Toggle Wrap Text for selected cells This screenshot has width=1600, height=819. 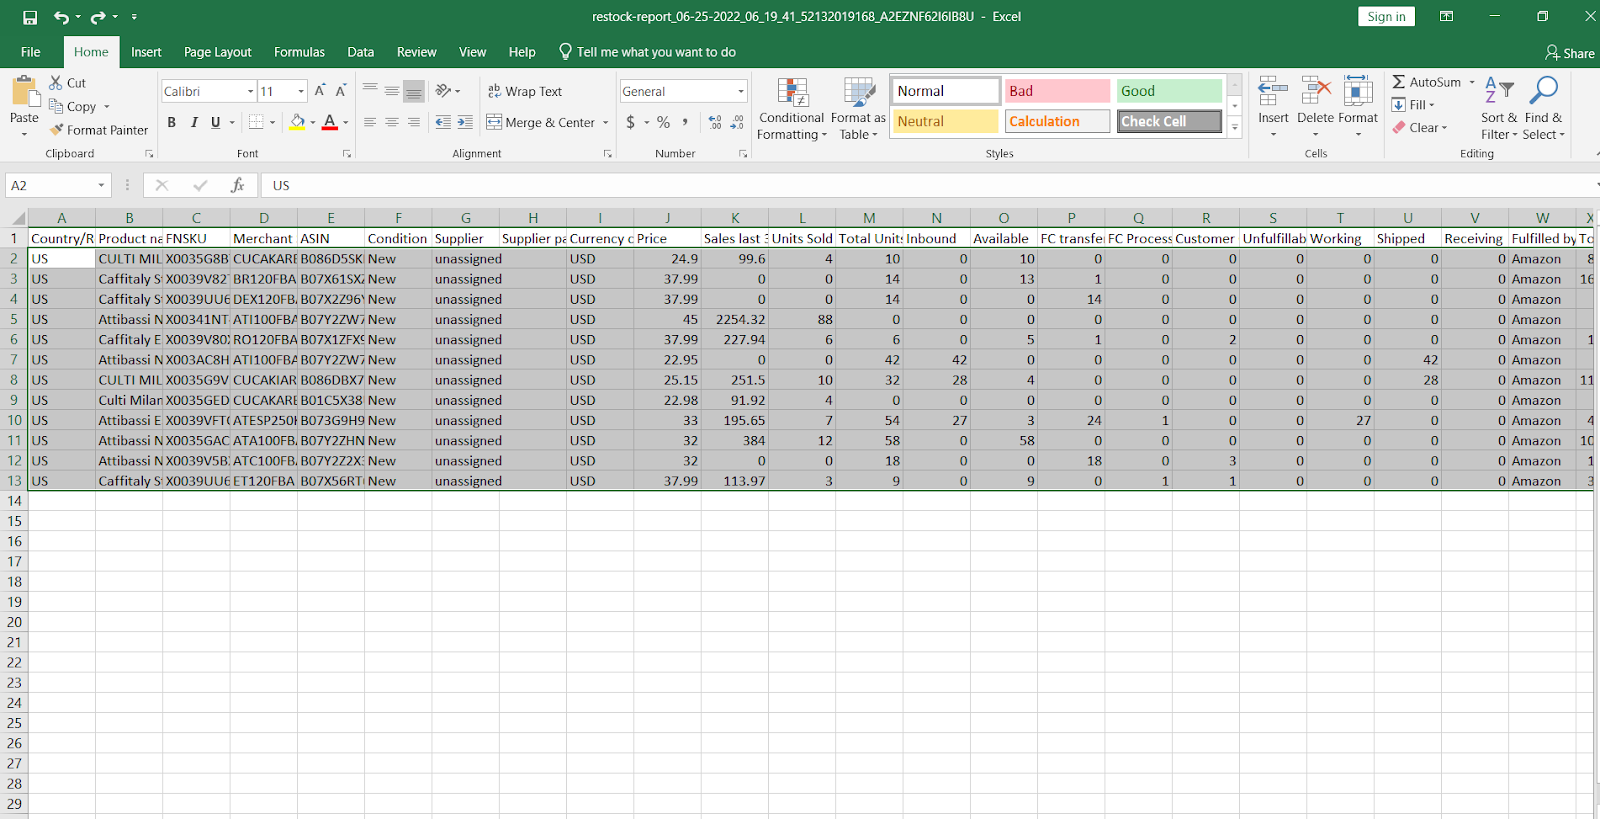click(x=524, y=91)
